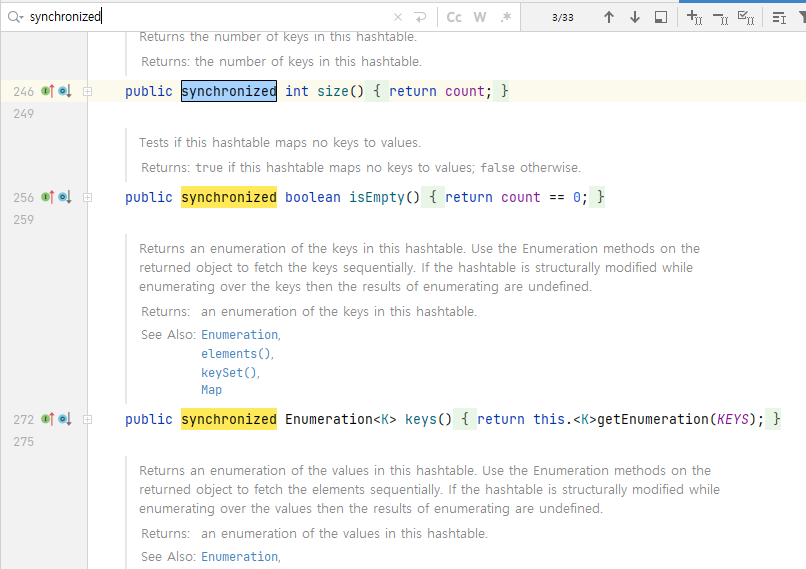Click overridden-by icon on line 246
Screen dimensions: 806x569
pos(65,91)
